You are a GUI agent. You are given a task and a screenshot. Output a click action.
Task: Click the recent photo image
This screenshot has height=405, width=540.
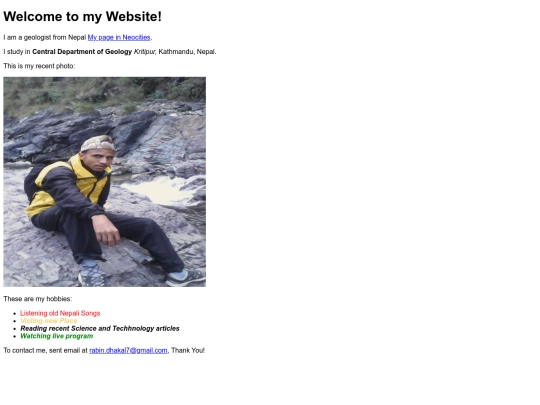point(105,181)
